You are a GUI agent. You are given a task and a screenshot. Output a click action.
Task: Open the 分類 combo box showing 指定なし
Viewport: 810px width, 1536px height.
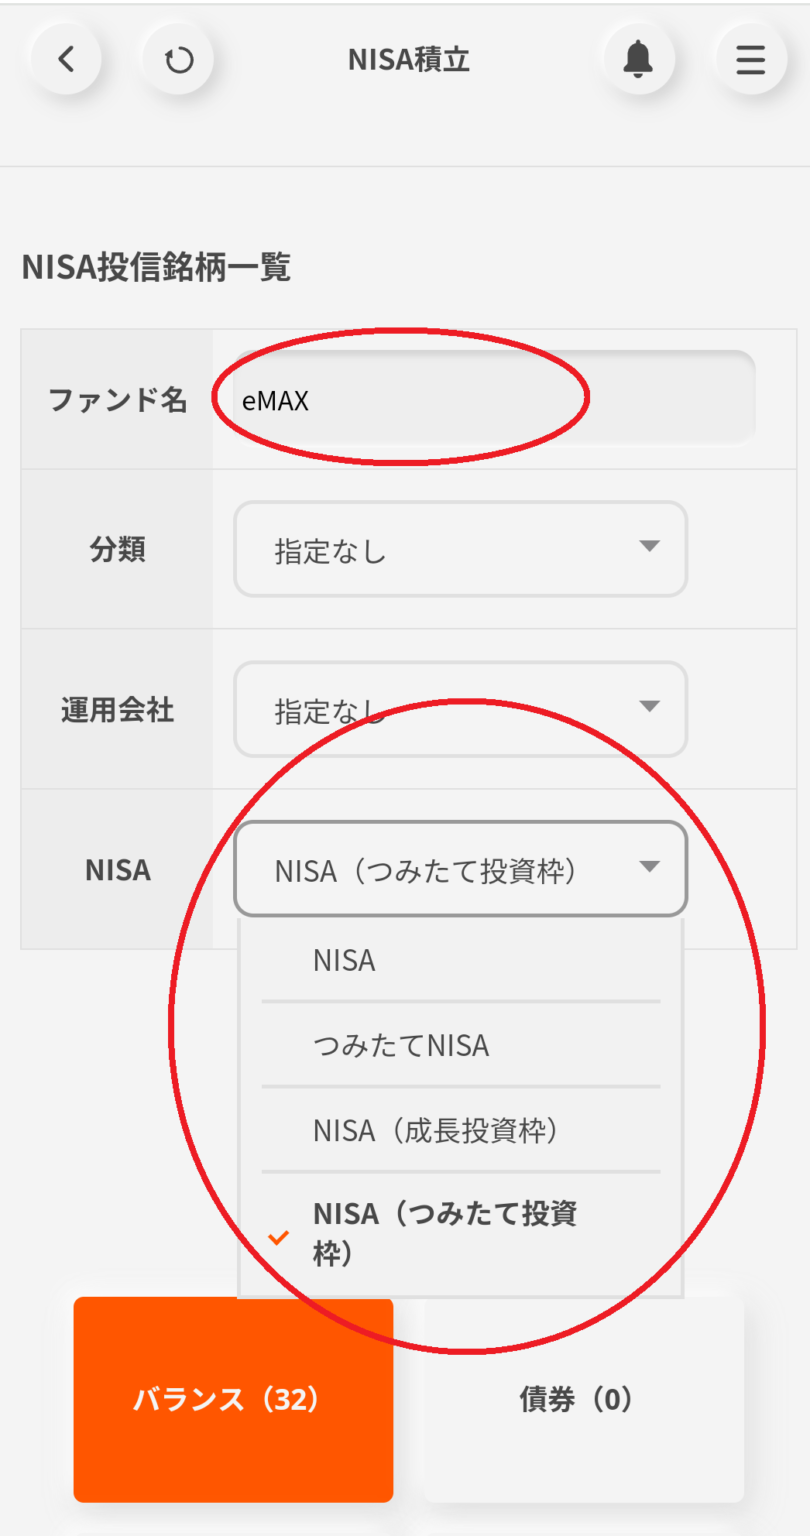[460, 549]
